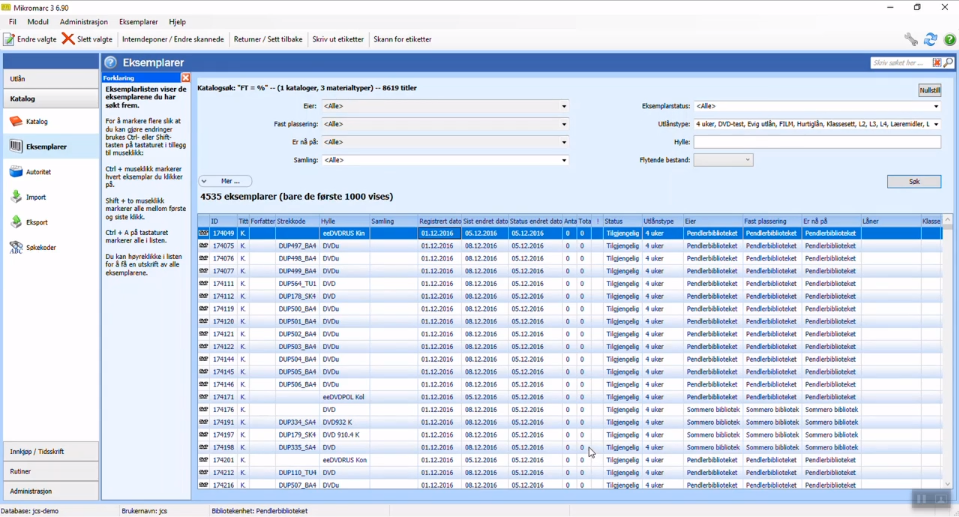Open the Administrasjon menu
This screenshot has height=517, width=959.
[x=84, y=21]
